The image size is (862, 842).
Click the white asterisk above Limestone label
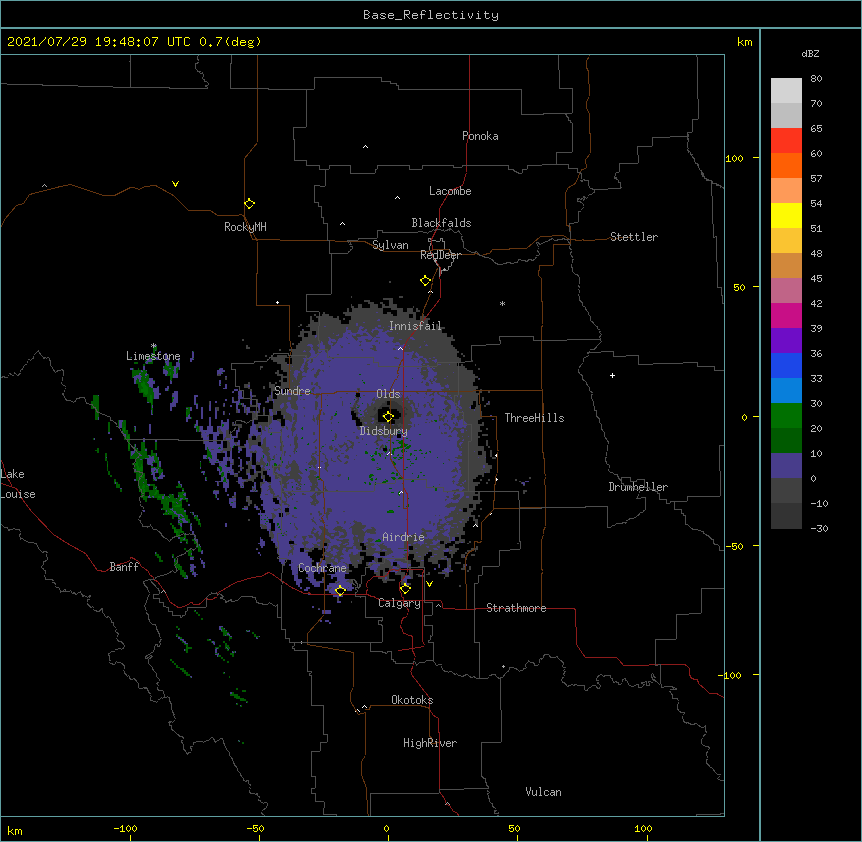pyautogui.click(x=154, y=346)
